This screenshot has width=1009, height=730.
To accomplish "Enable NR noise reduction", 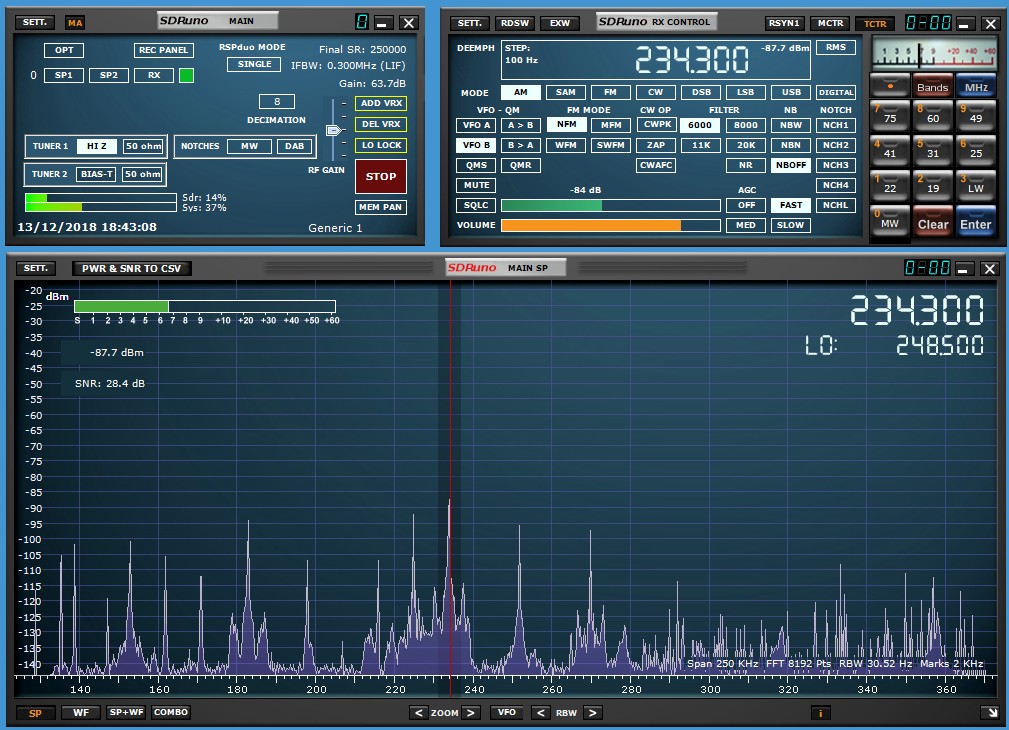I will [x=745, y=165].
